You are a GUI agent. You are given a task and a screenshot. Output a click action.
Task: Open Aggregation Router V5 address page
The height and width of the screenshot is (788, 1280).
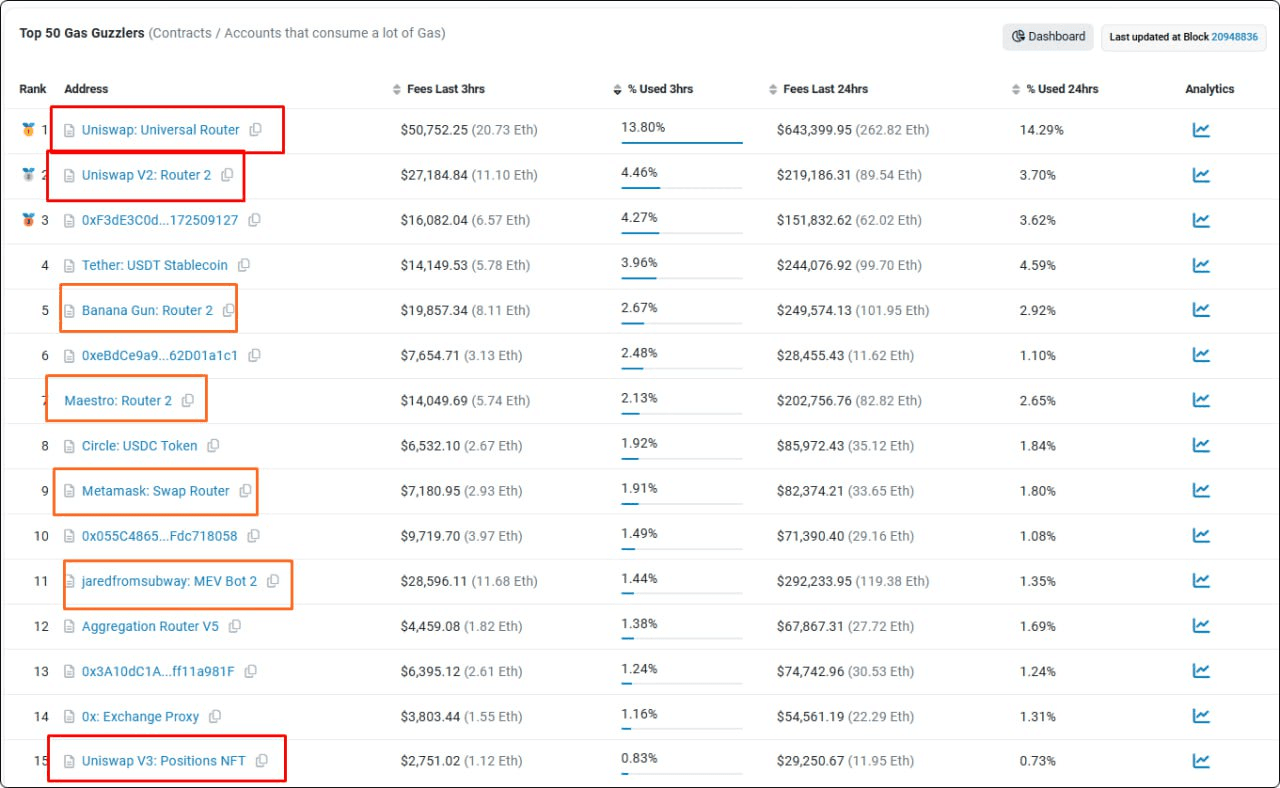click(x=150, y=626)
